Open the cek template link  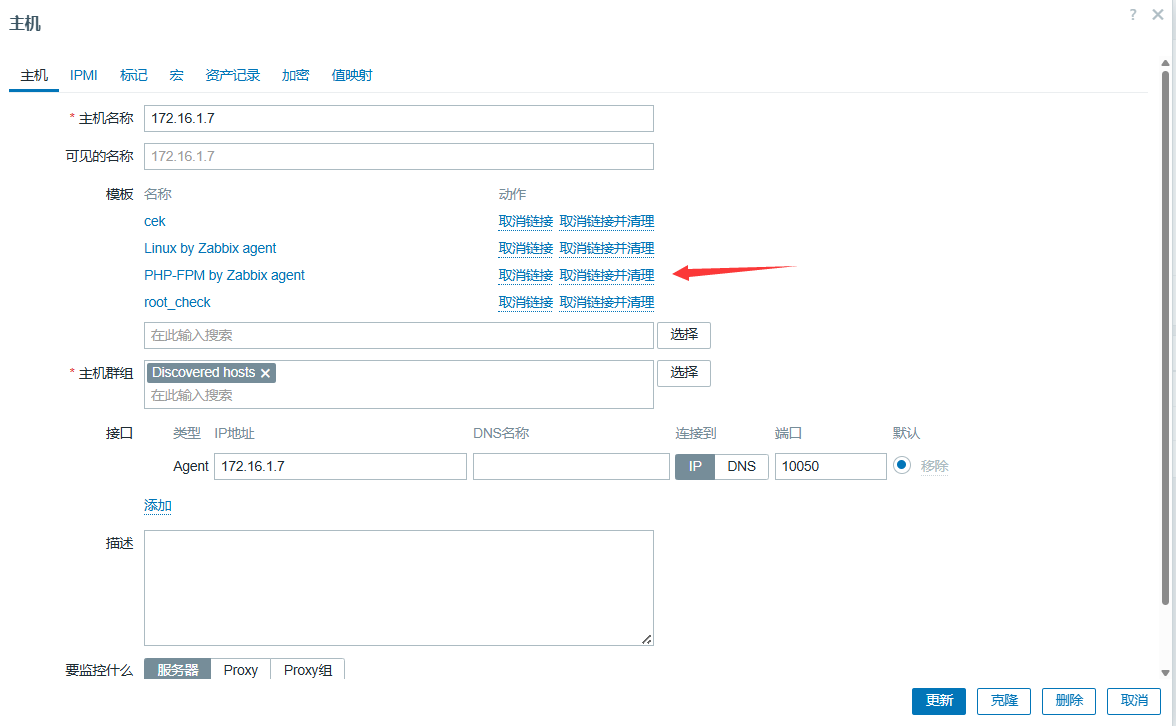pyautogui.click(x=154, y=221)
